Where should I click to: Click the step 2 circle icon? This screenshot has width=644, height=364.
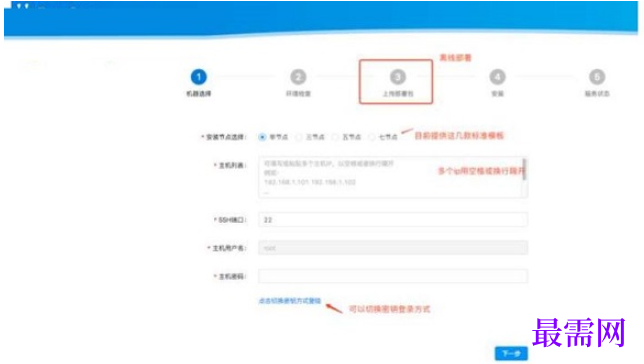[298, 77]
